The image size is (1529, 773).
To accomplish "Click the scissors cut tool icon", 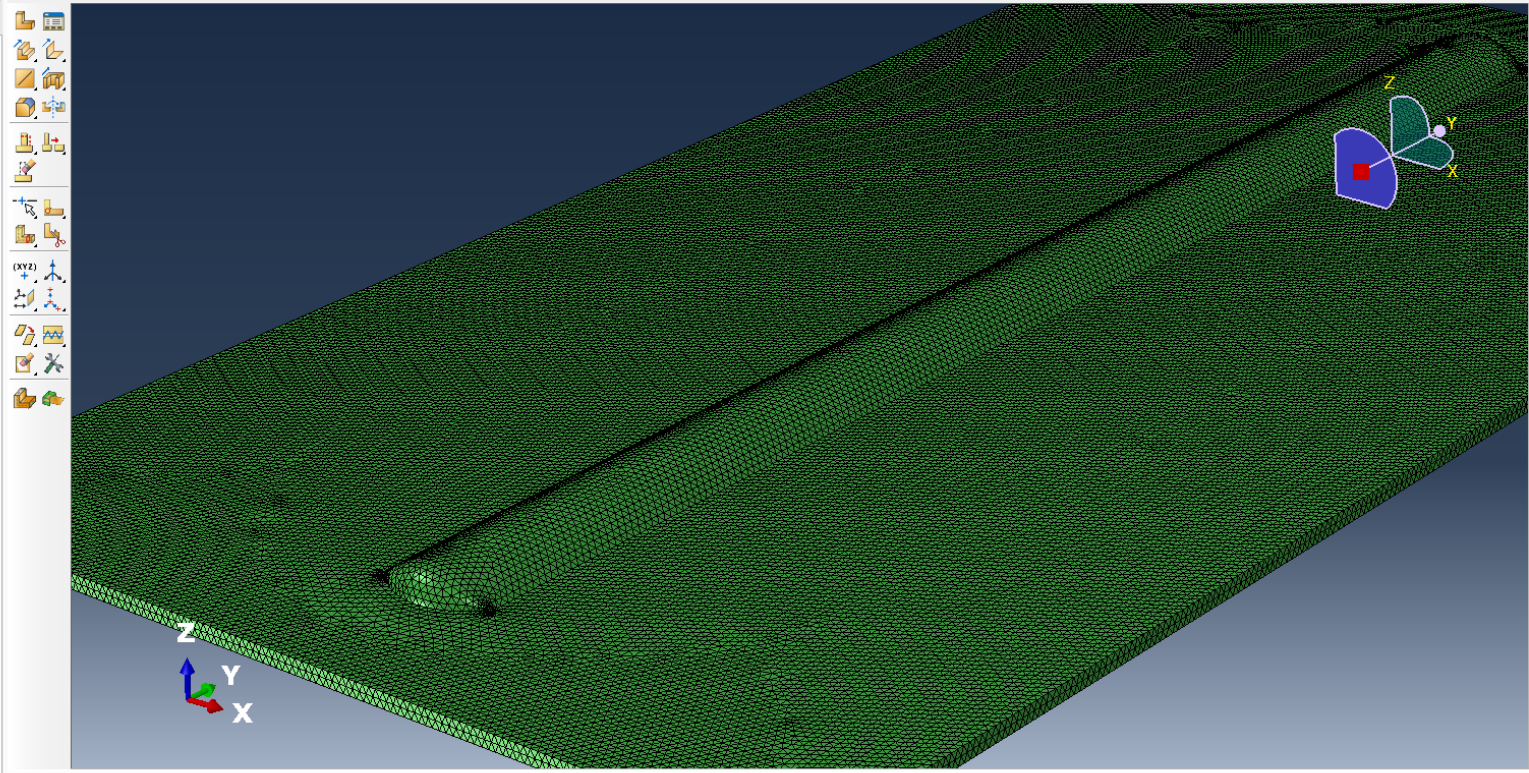I will 54,236.
